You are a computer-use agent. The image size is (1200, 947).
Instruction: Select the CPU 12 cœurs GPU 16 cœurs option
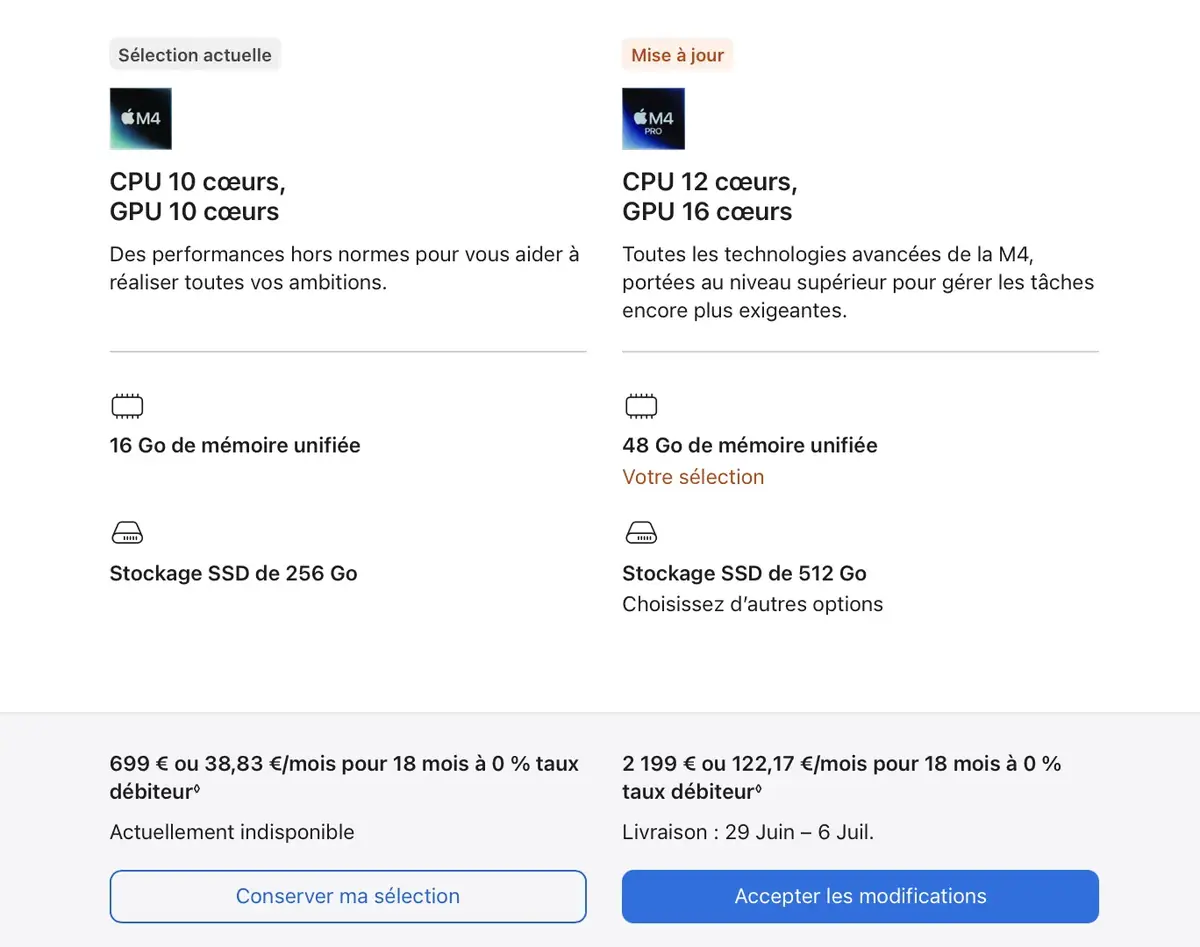709,196
